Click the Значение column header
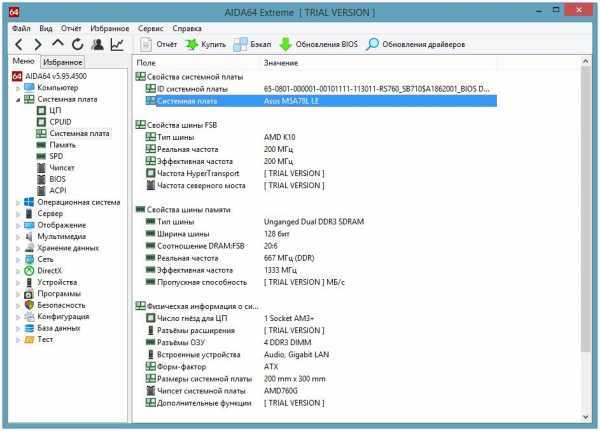The image size is (600, 431). click(281, 63)
